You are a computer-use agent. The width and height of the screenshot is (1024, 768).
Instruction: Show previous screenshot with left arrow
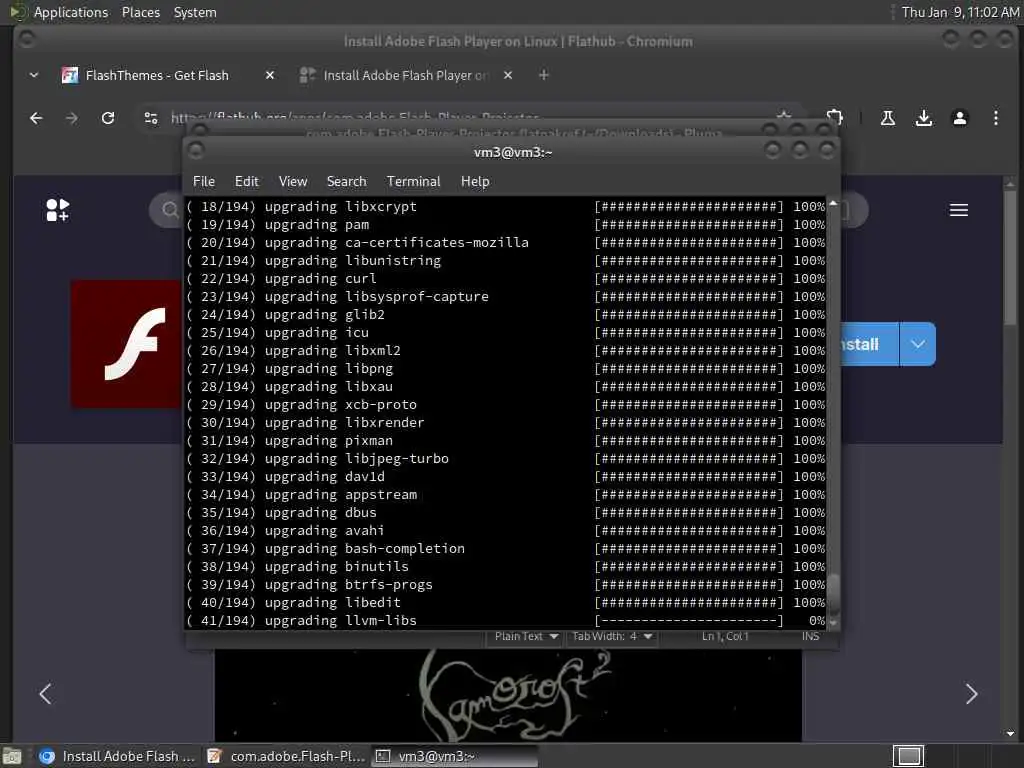45,694
